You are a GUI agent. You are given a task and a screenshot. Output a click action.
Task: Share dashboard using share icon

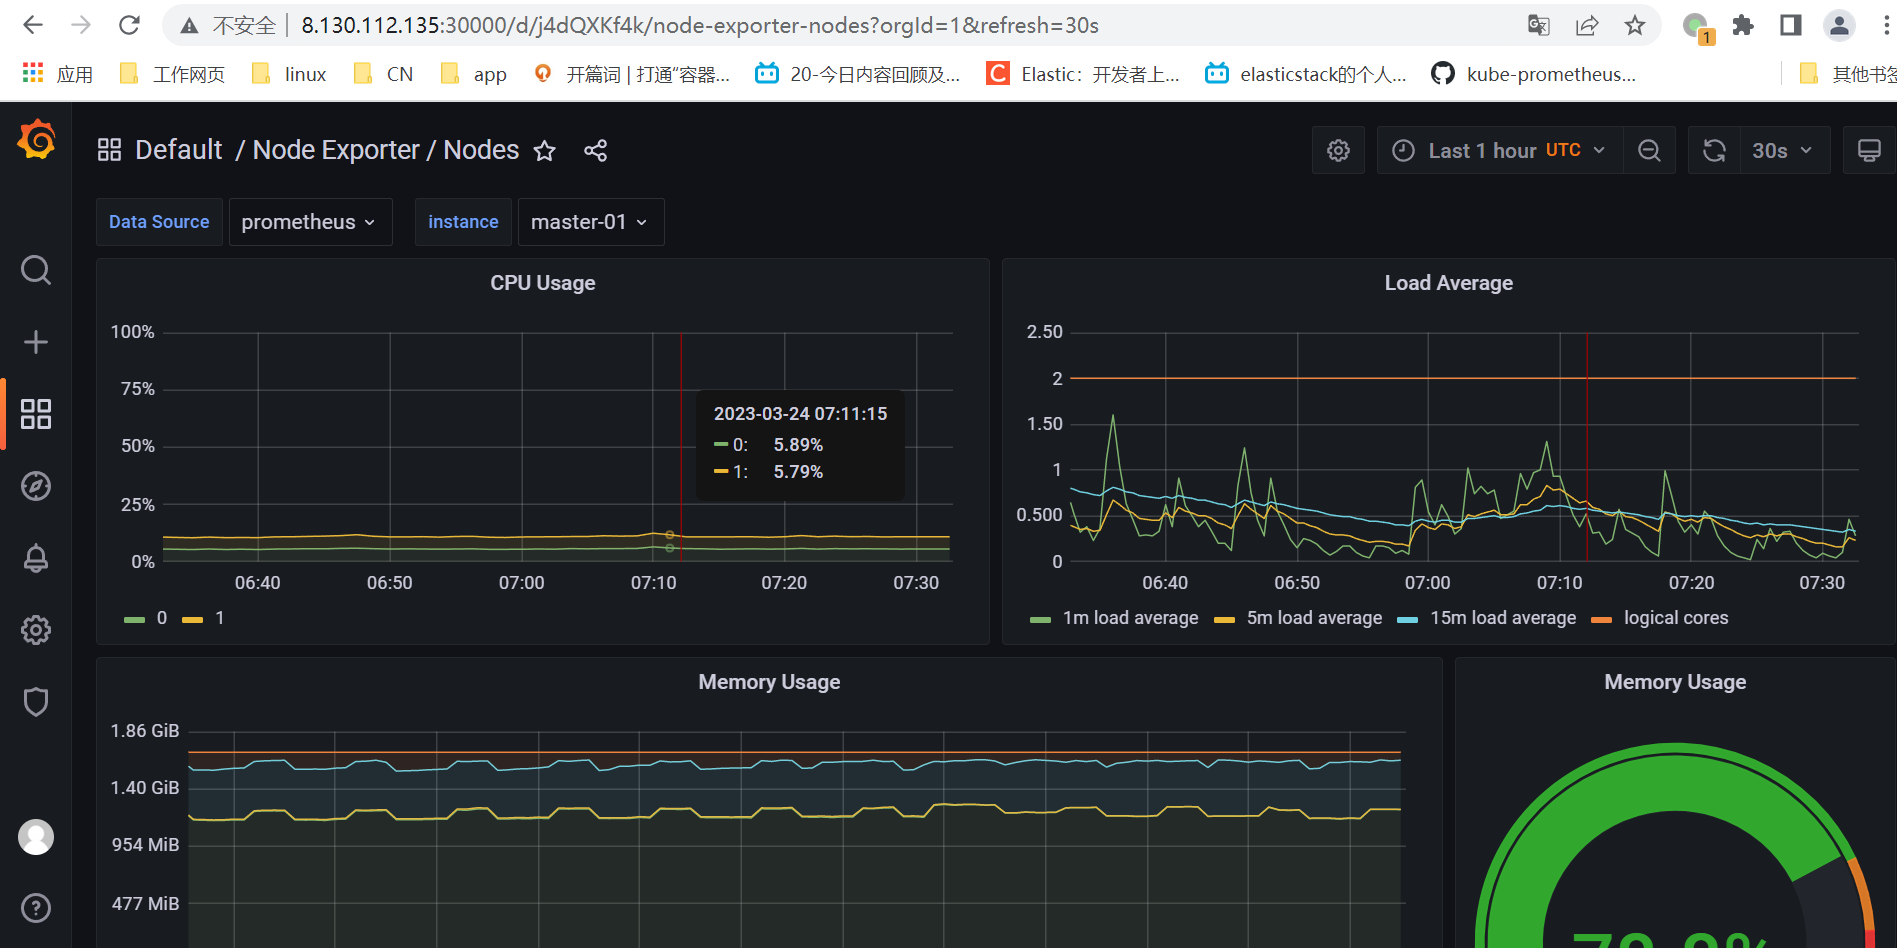pyautogui.click(x=596, y=150)
